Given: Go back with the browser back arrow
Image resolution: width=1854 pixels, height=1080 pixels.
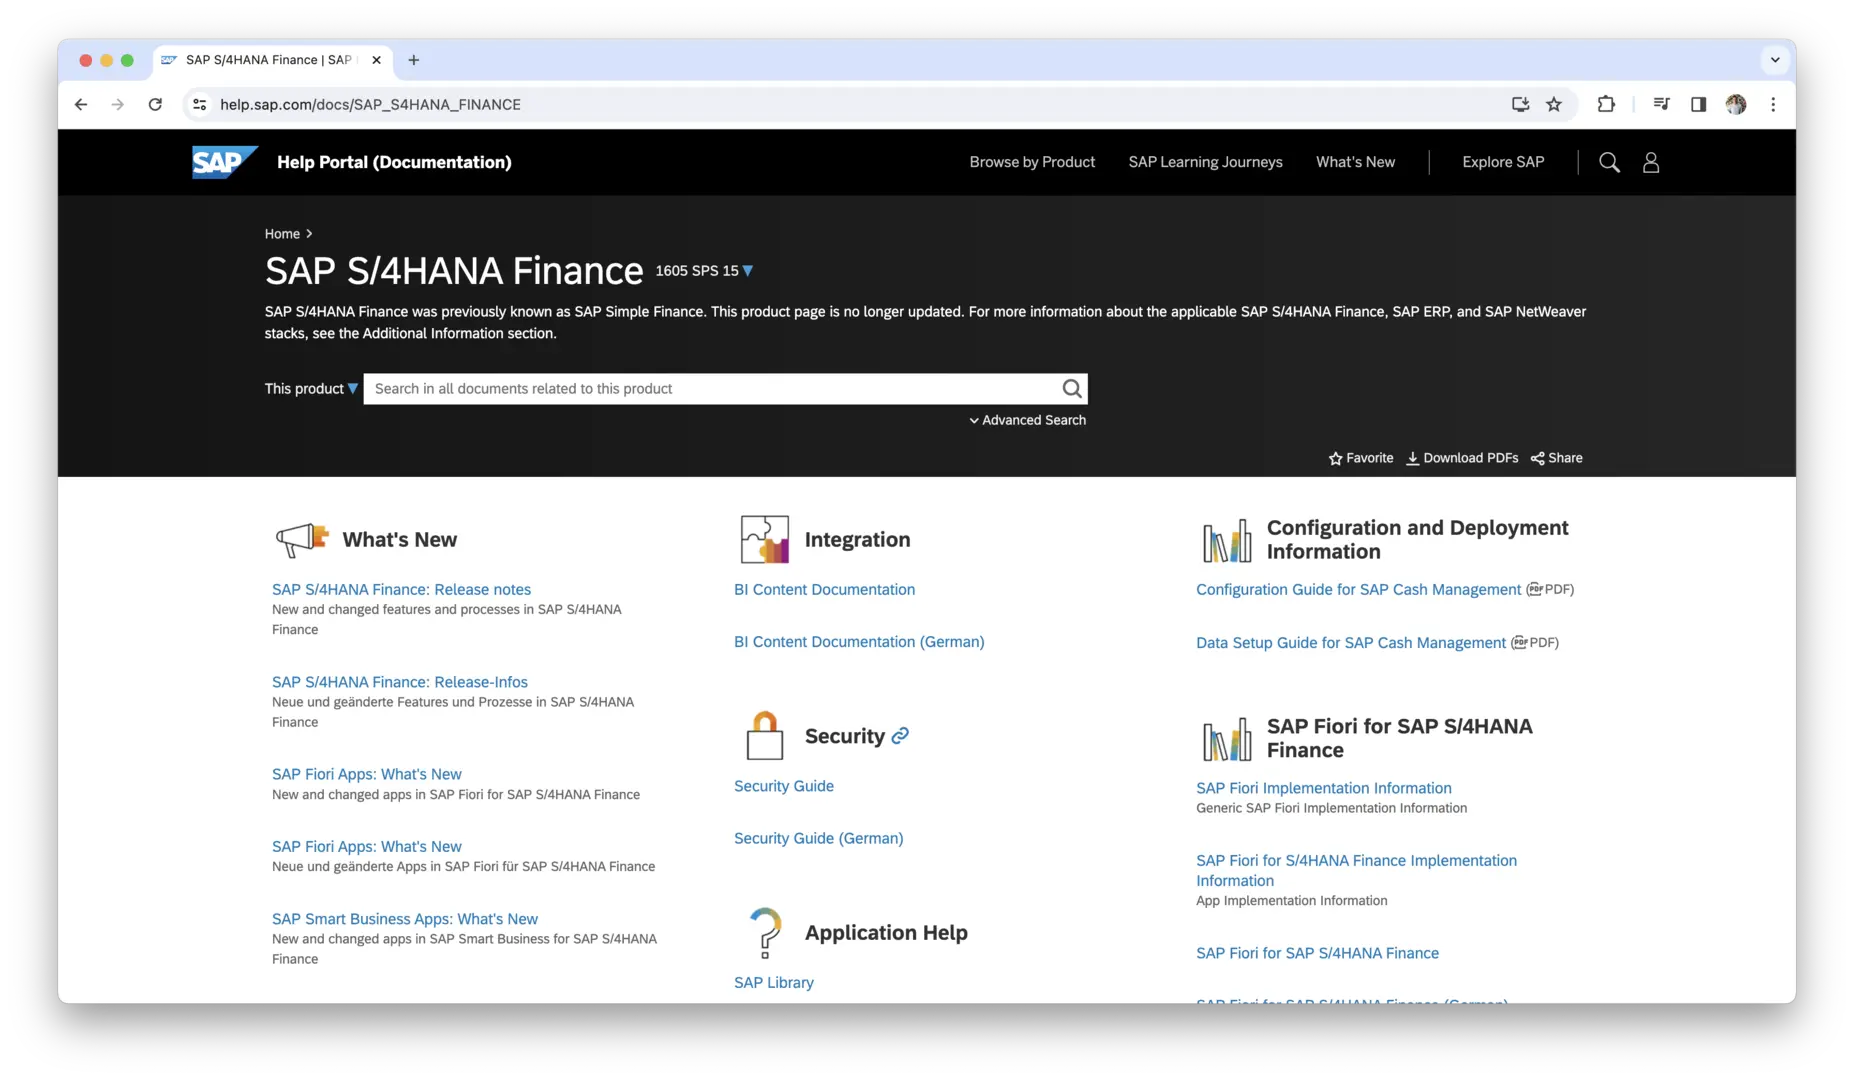Looking at the screenshot, I should 81,104.
